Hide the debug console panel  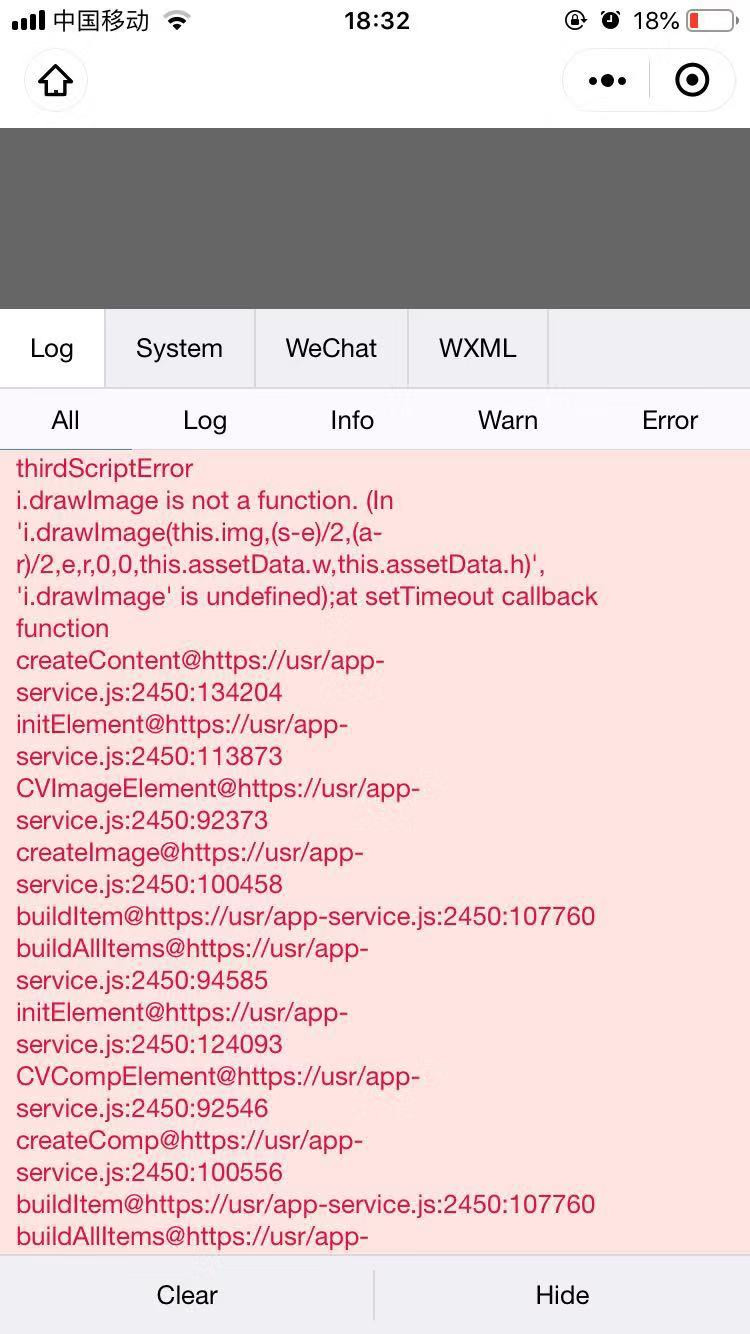pos(562,1295)
